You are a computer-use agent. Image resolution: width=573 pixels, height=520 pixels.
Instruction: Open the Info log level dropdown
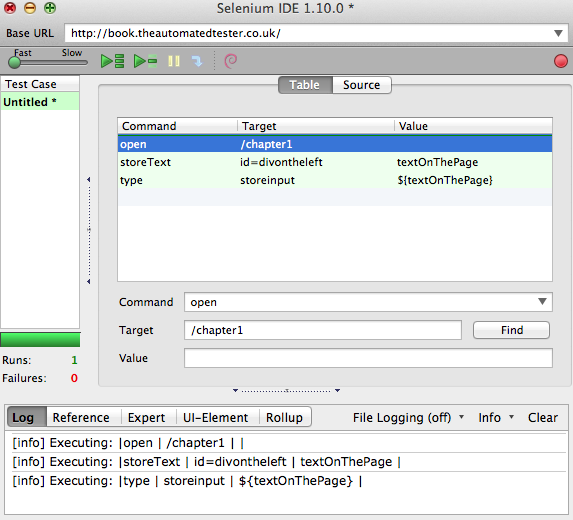(496, 417)
